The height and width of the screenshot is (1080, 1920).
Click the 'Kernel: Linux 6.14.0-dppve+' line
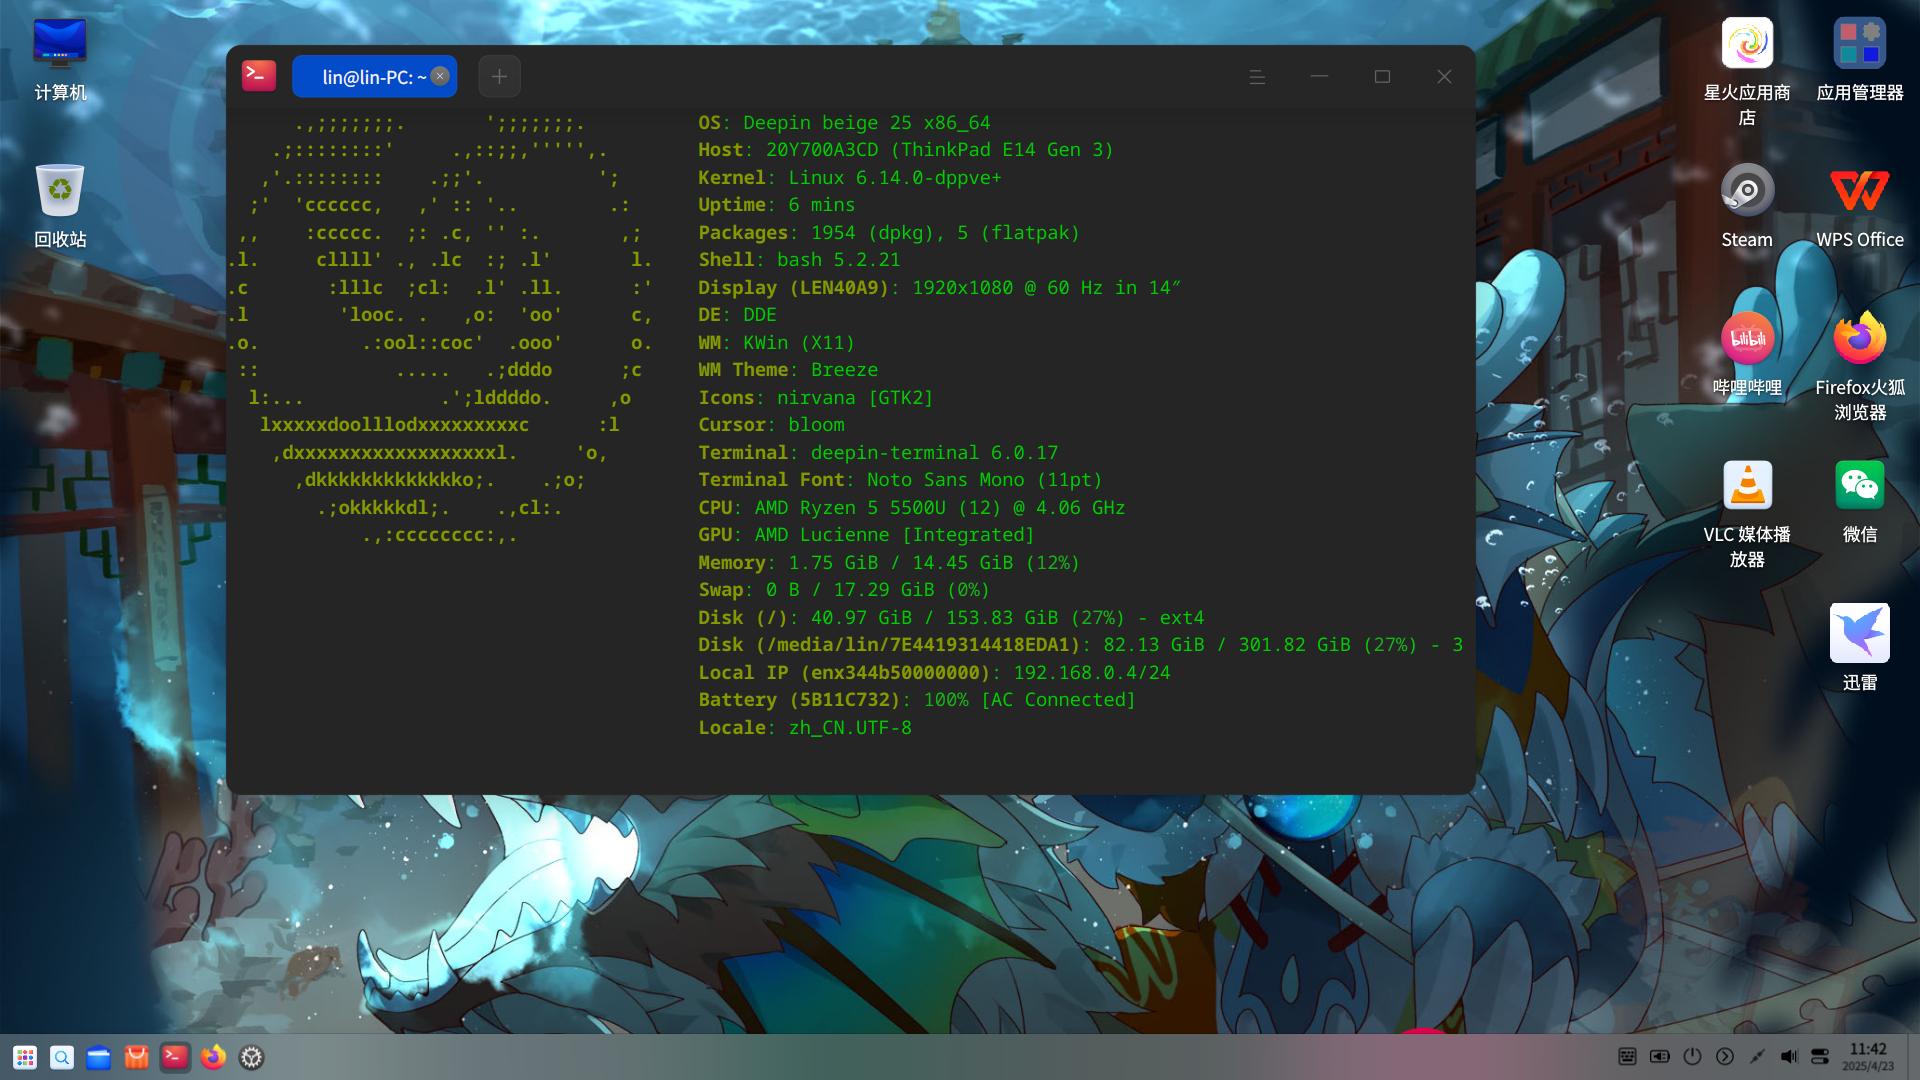849,178
